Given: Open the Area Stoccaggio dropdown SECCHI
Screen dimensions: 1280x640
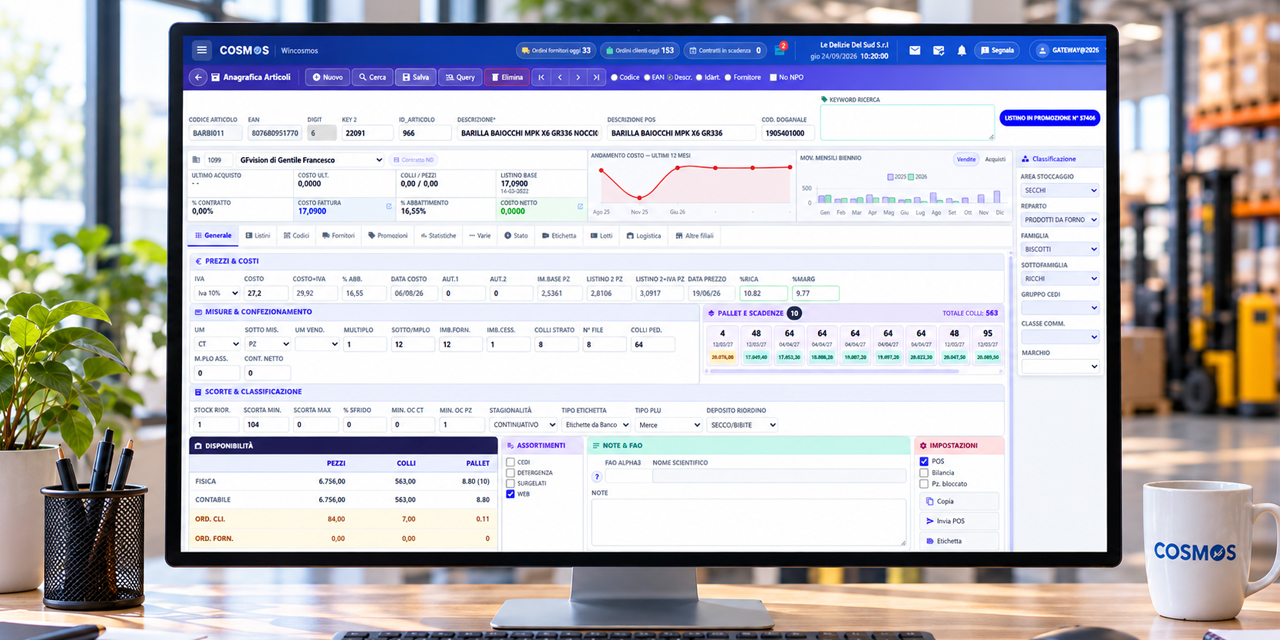Looking at the screenshot, I should point(1060,190).
